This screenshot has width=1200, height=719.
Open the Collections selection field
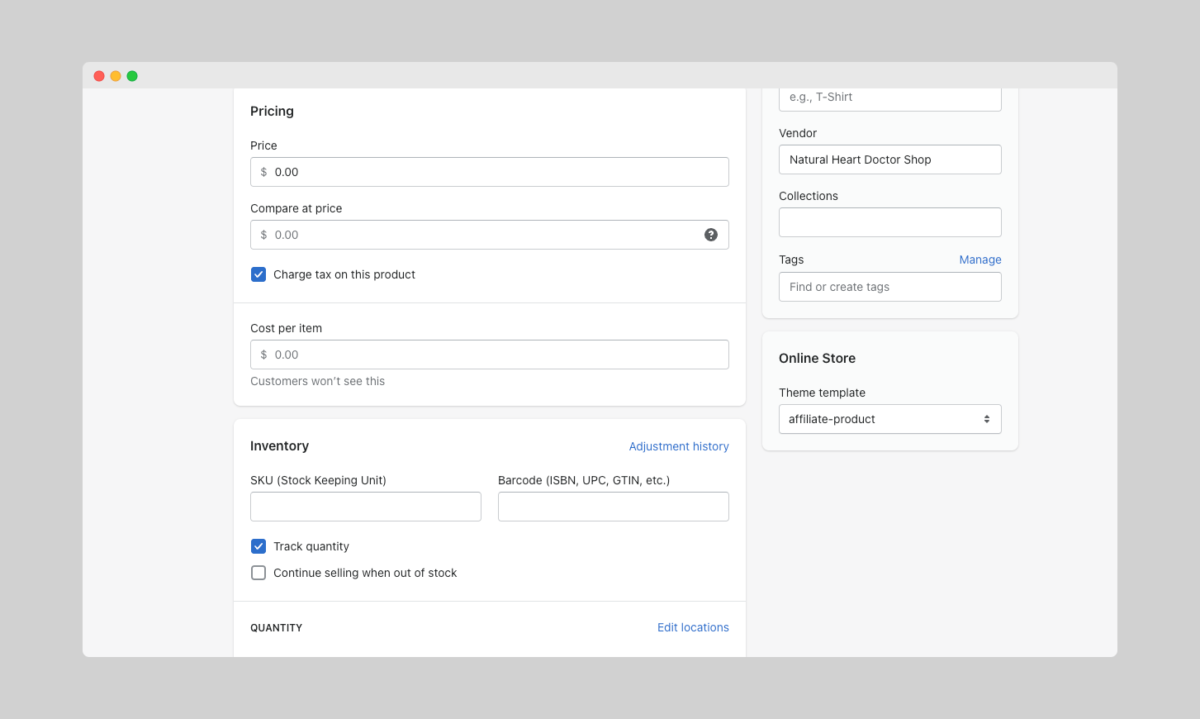coord(889,222)
